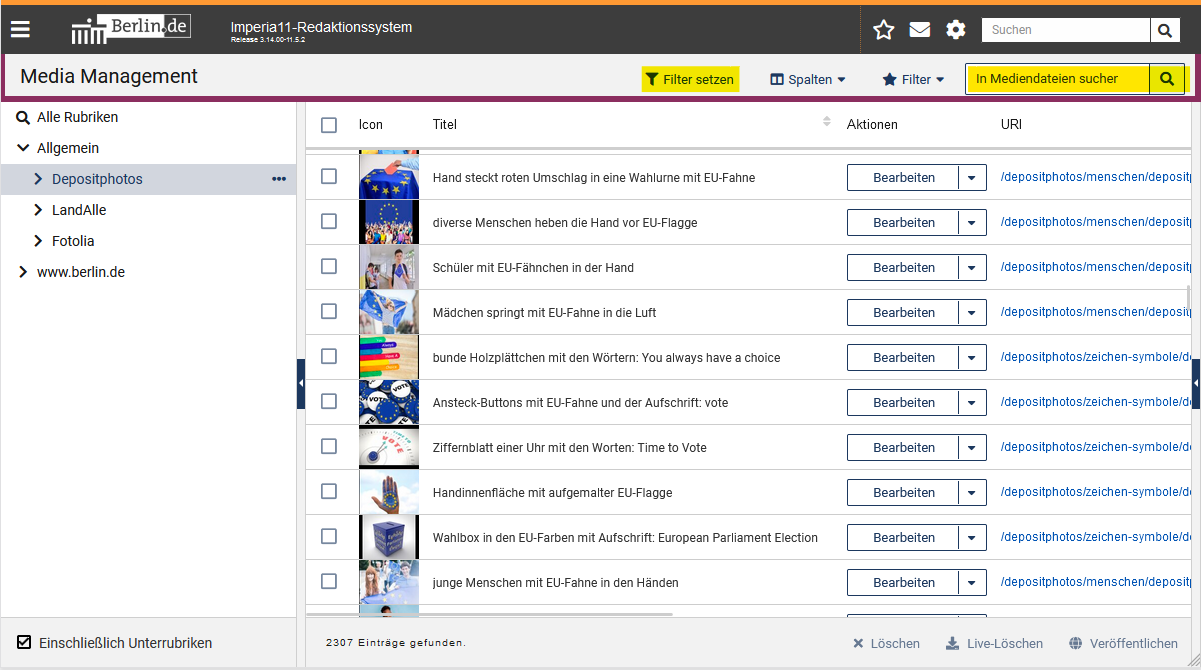The image size is (1201, 670).
Task: Click the Berlin.de logo
Action: (x=131, y=29)
